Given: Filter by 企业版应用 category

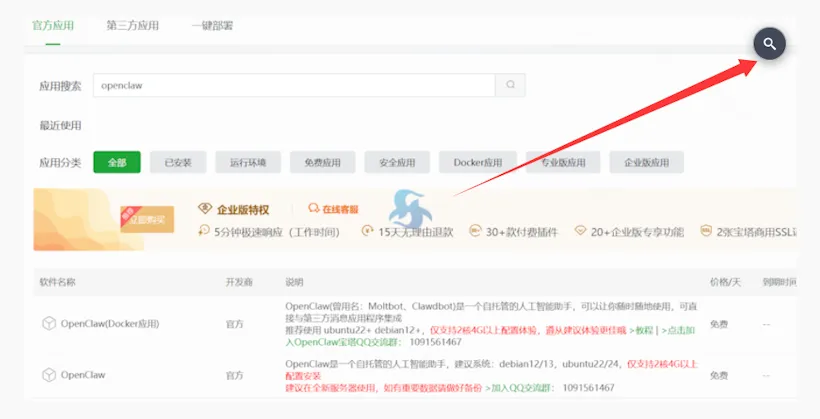Looking at the screenshot, I should pos(646,162).
